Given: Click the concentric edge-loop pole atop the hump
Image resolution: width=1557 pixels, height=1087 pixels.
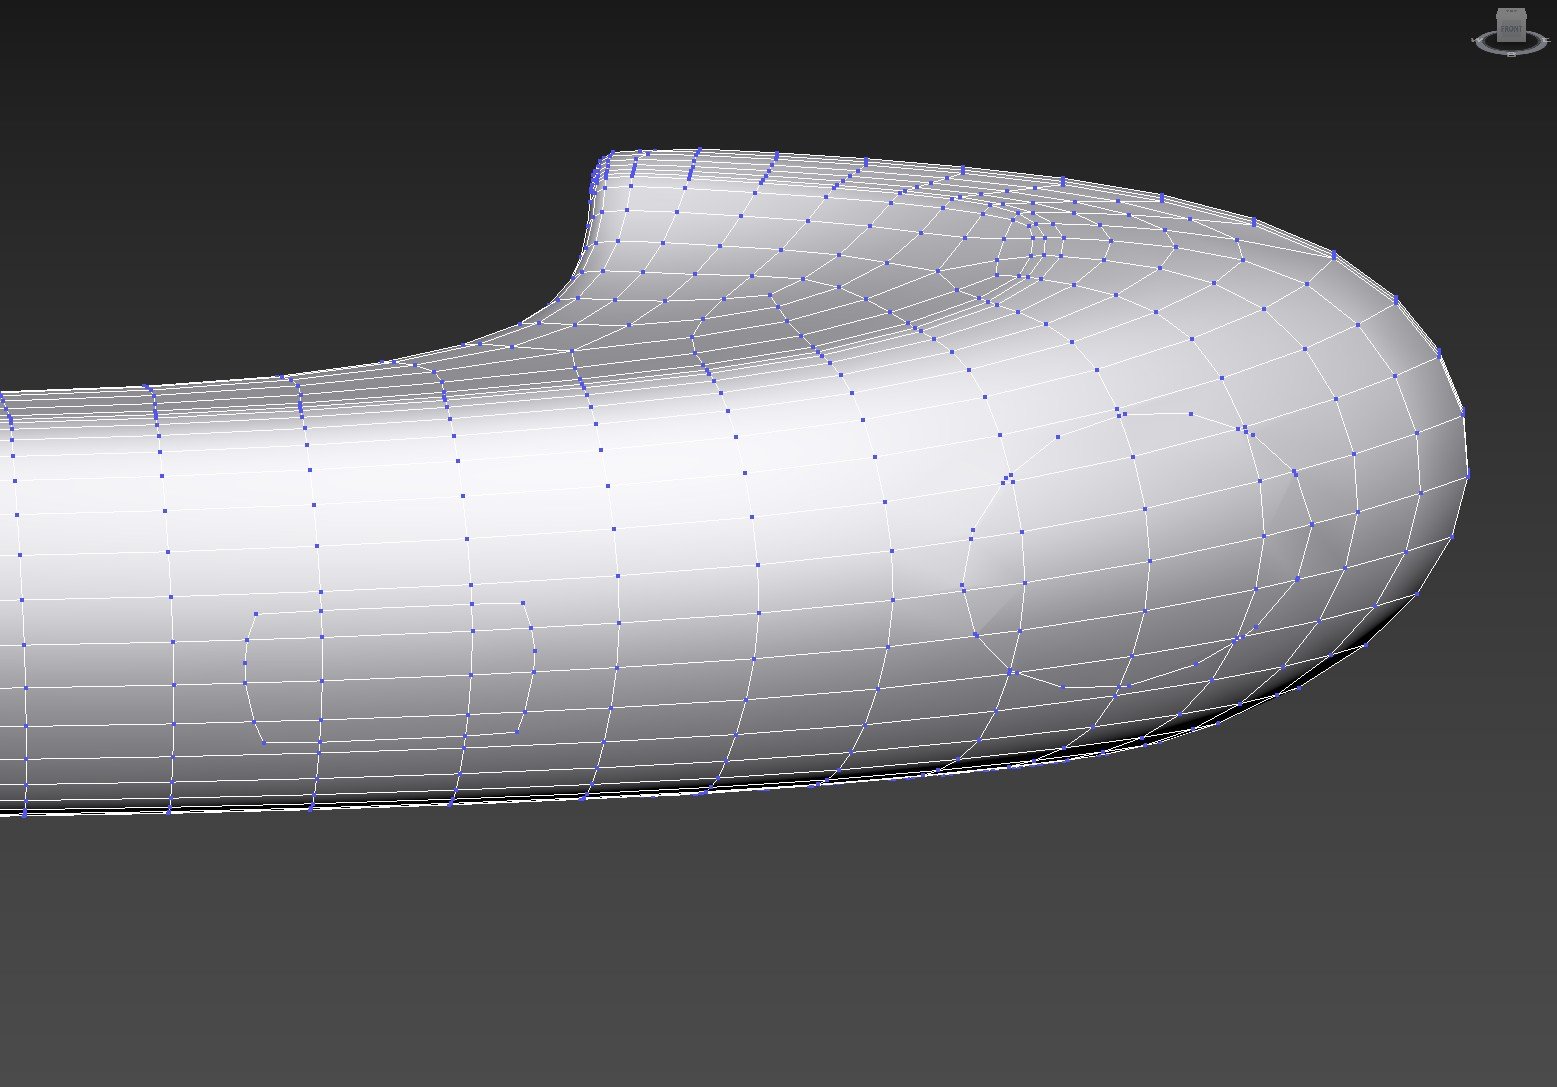Looking at the screenshot, I should (1040, 238).
